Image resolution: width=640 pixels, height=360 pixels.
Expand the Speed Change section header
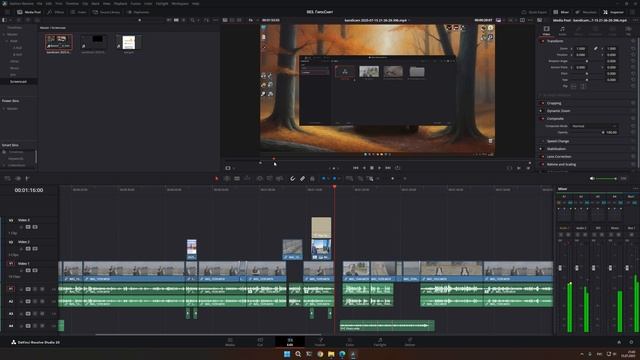coord(558,141)
